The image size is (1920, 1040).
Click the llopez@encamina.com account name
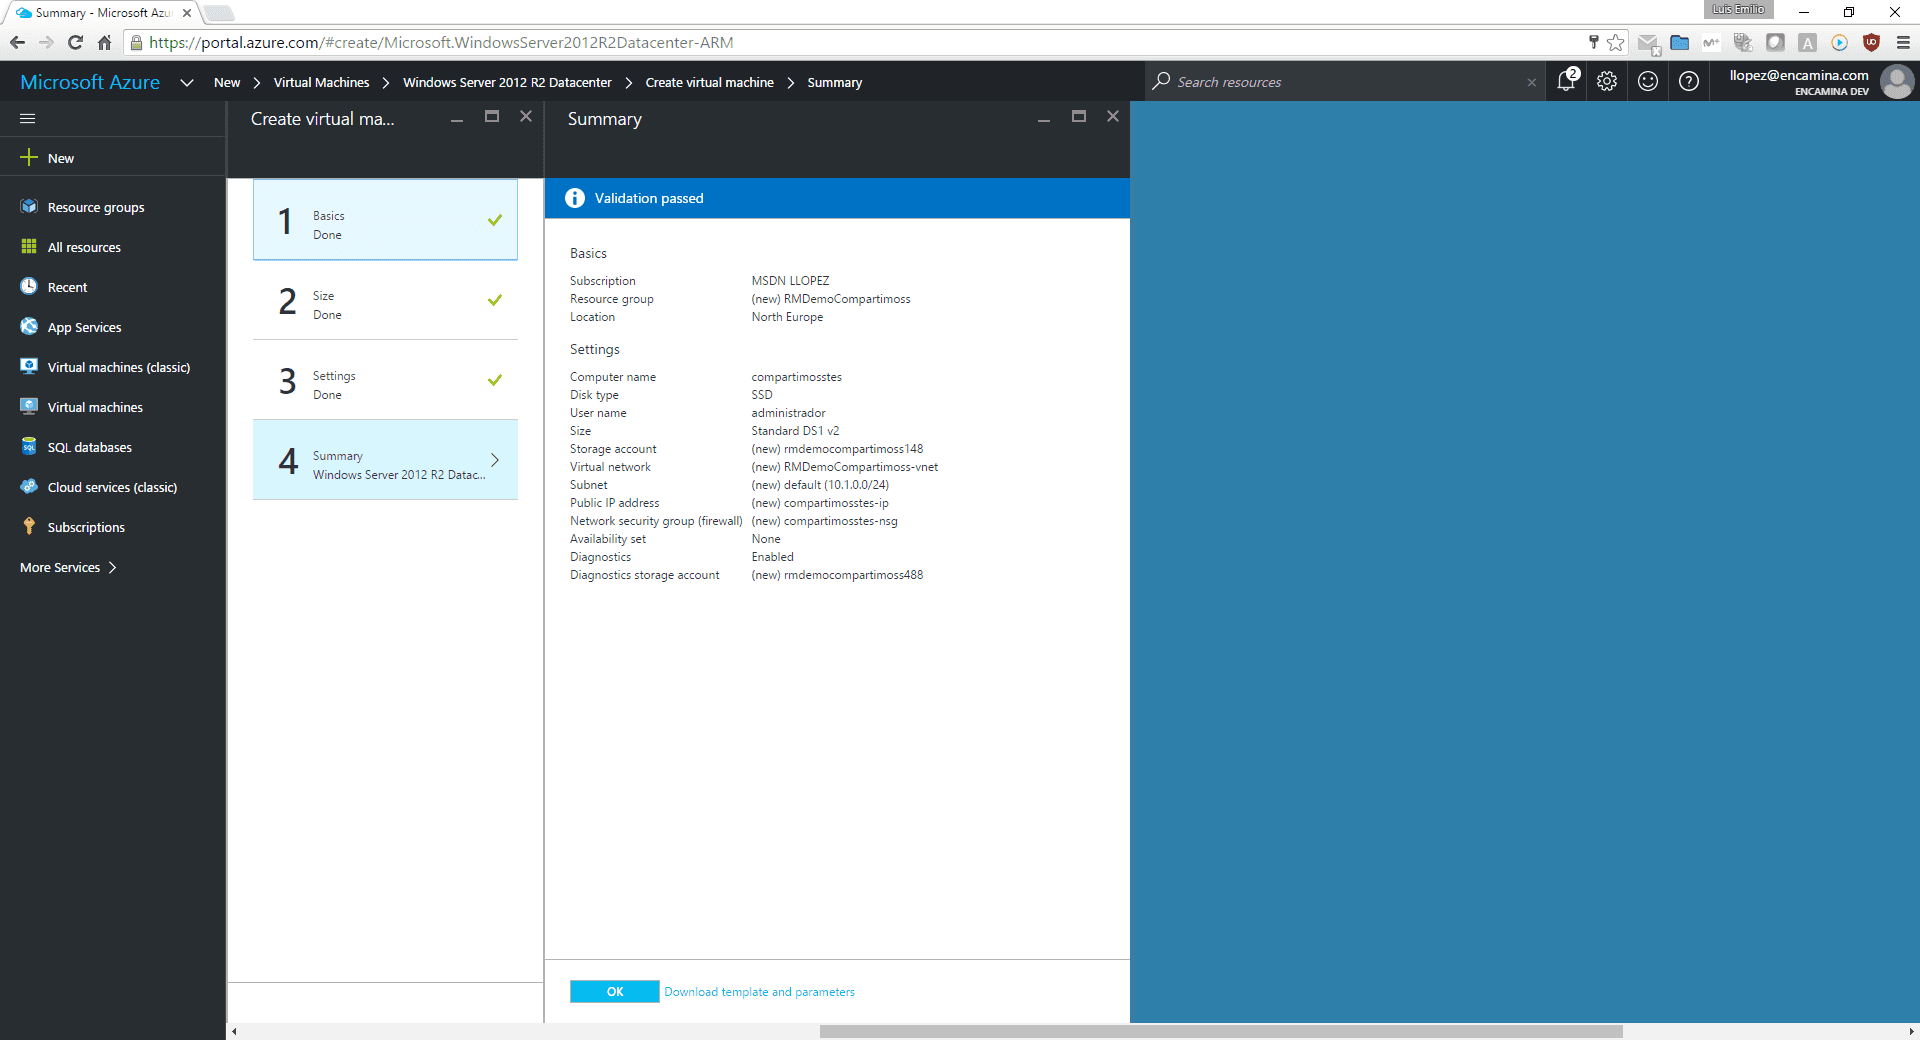(x=1799, y=75)
